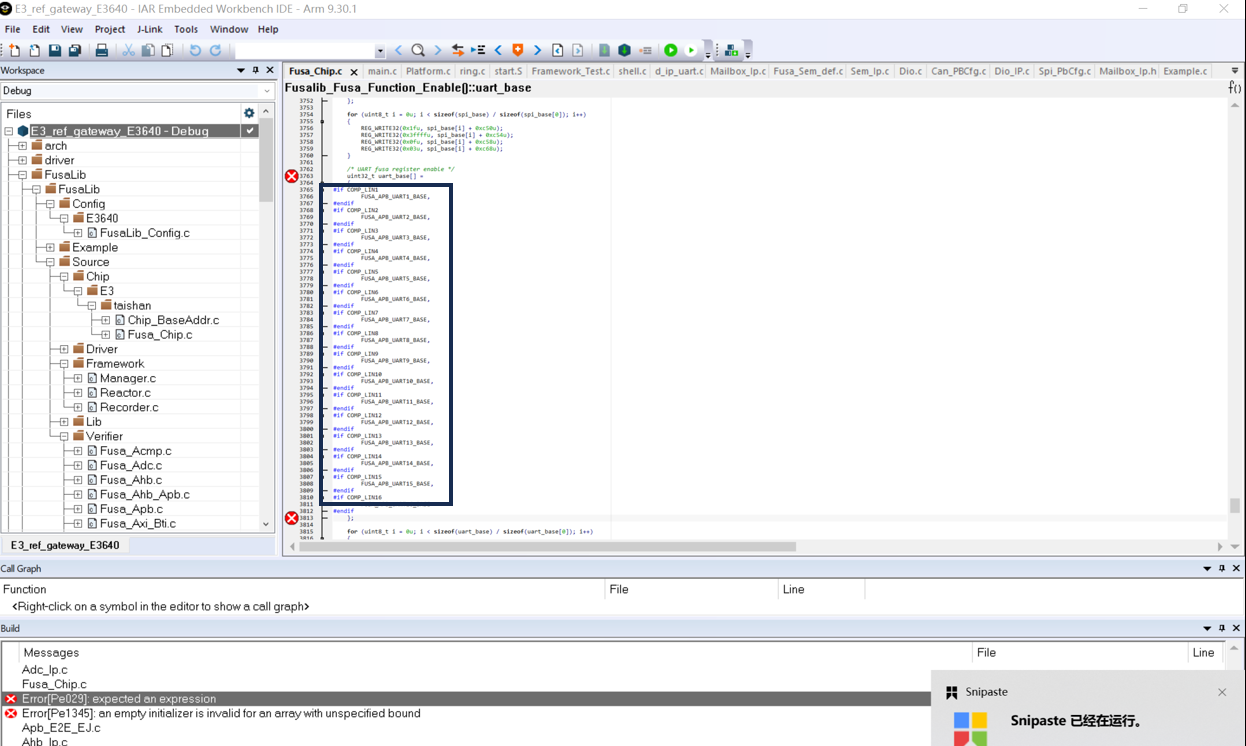Open workspace settings gear icon
Viewport: 1246px width, 746px height.
tap(249, 113)
